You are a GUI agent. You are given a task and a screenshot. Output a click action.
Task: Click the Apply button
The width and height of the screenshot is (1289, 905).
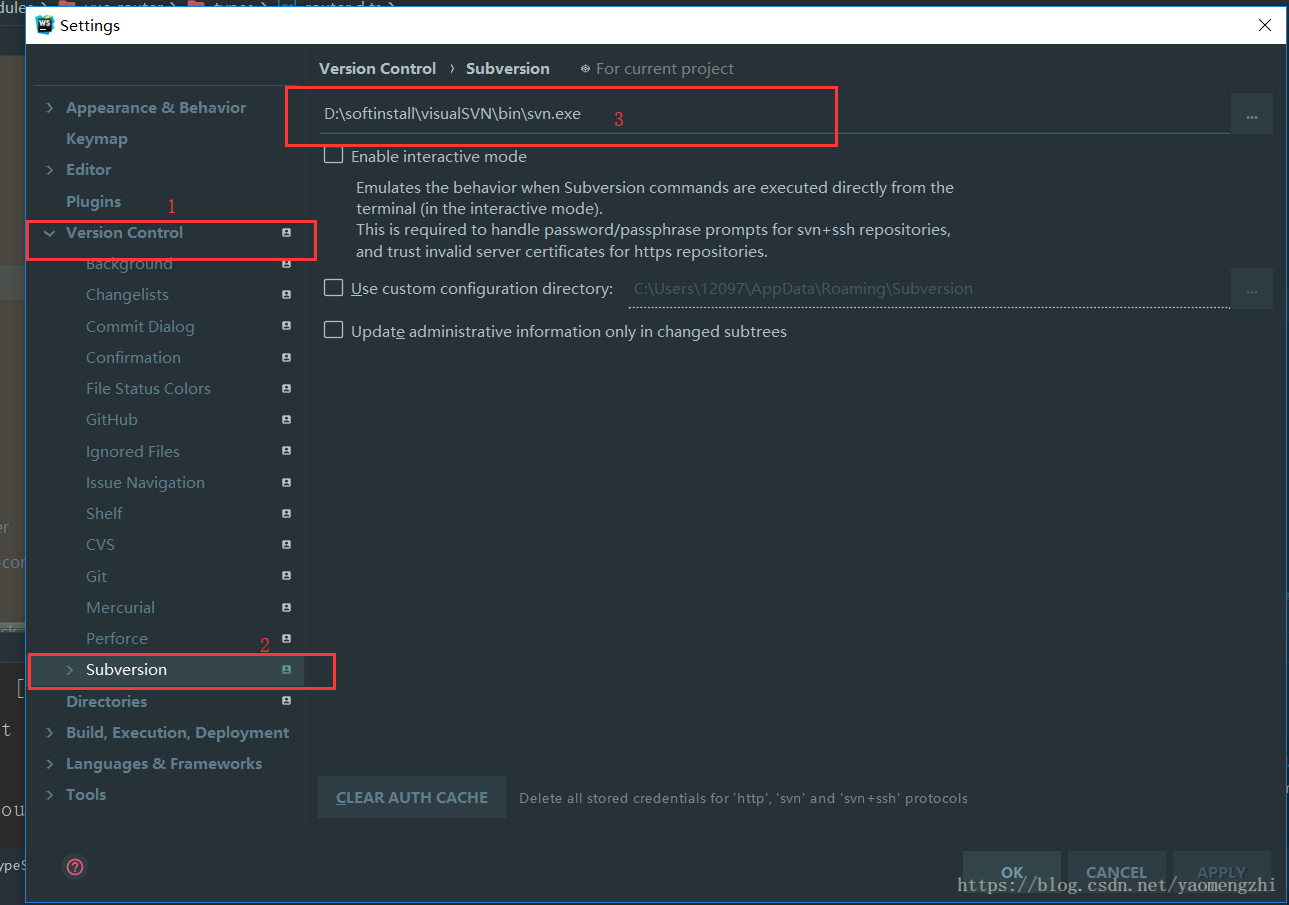pyautogui.click(x=1222, y=872)
